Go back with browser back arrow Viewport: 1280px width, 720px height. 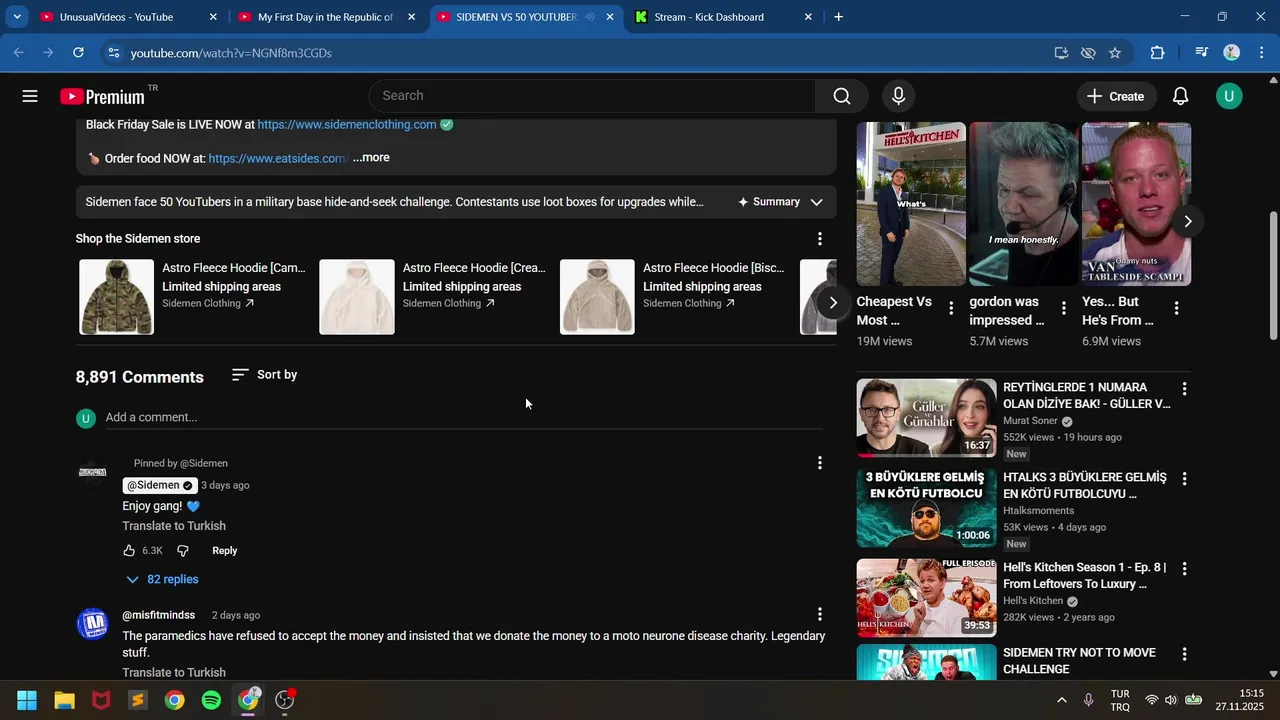point(18,53)
